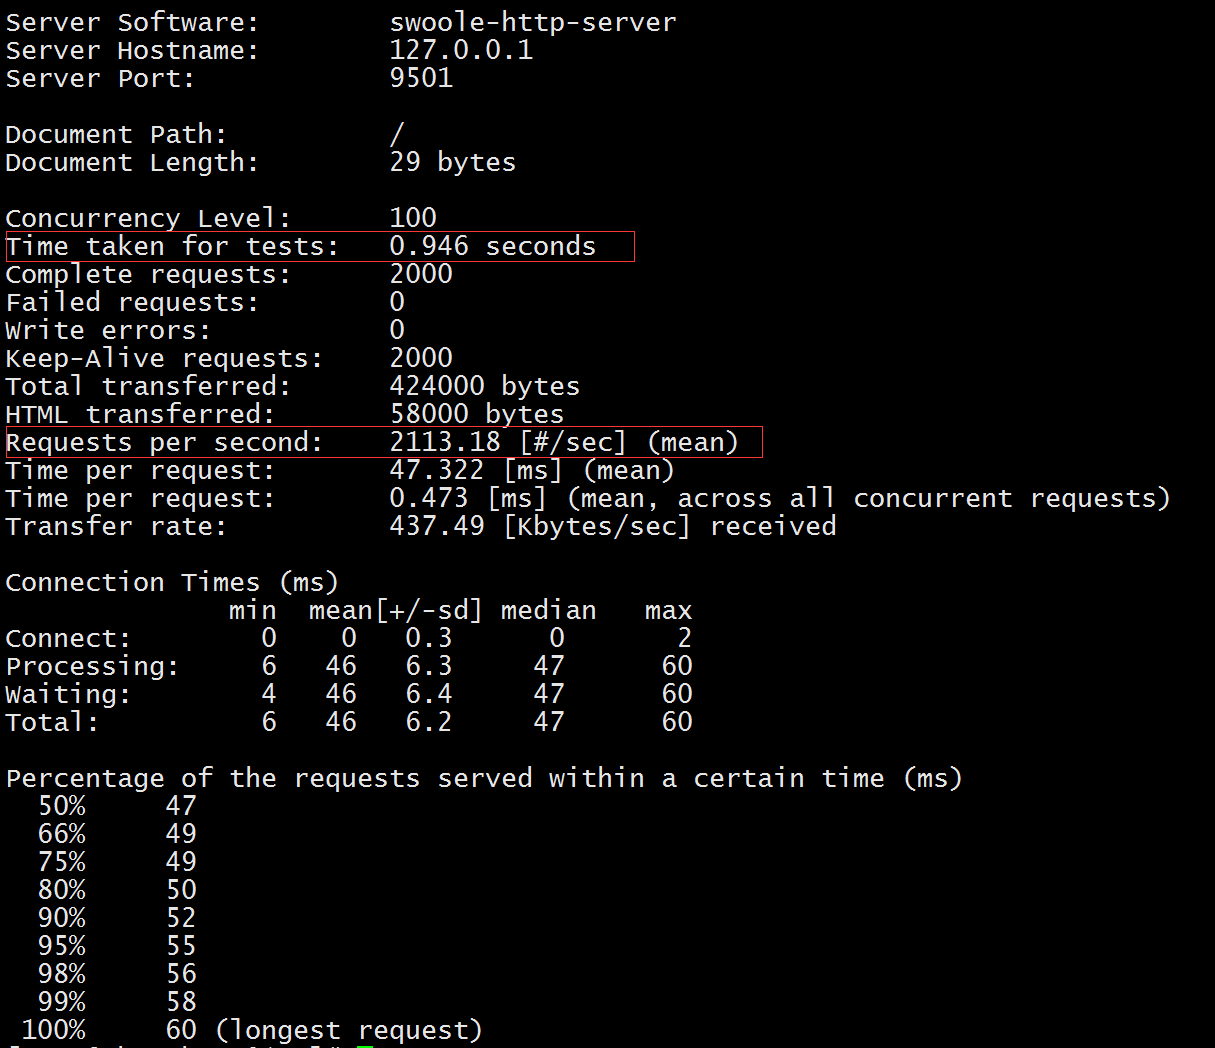Viewport: 1215px width, 1048px height.
Task: Click the 2113.18 requests per second figure
Action: pyautogui.click(x=445, y=442)
